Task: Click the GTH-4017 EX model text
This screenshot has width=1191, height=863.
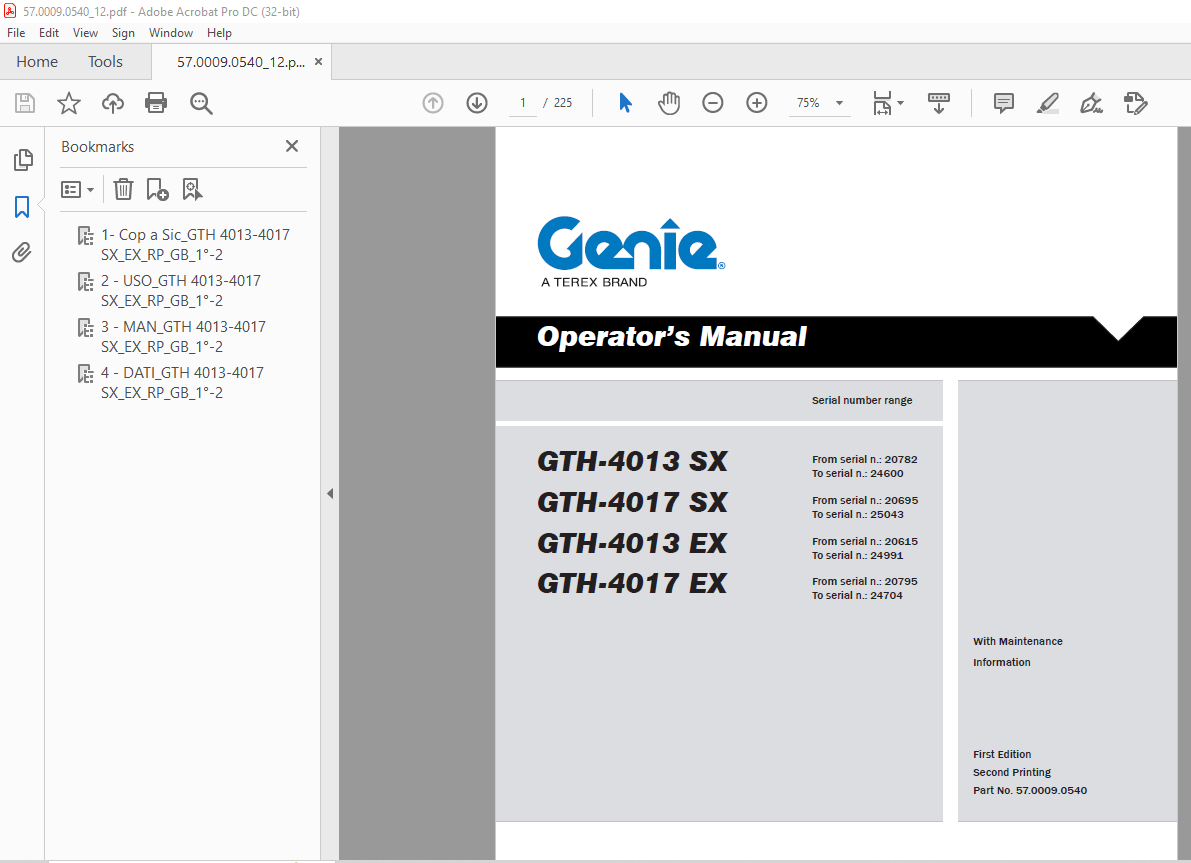Action: (632, 583)
